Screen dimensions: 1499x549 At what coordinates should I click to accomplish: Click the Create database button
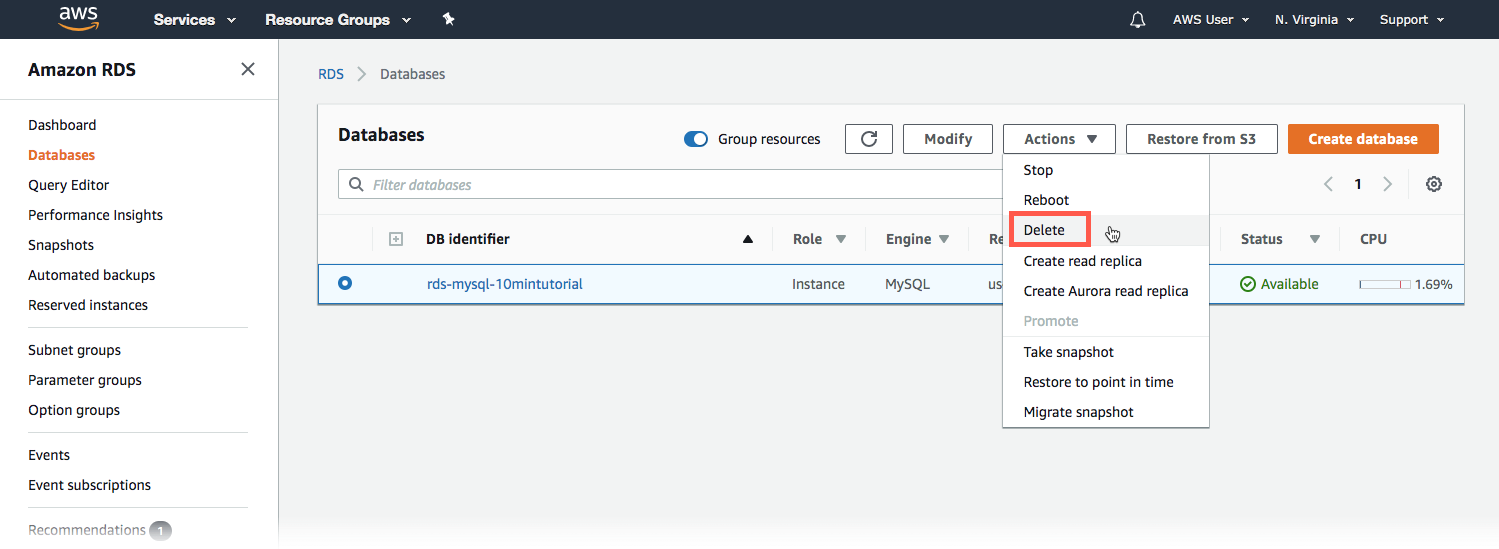pos(1363,139)
